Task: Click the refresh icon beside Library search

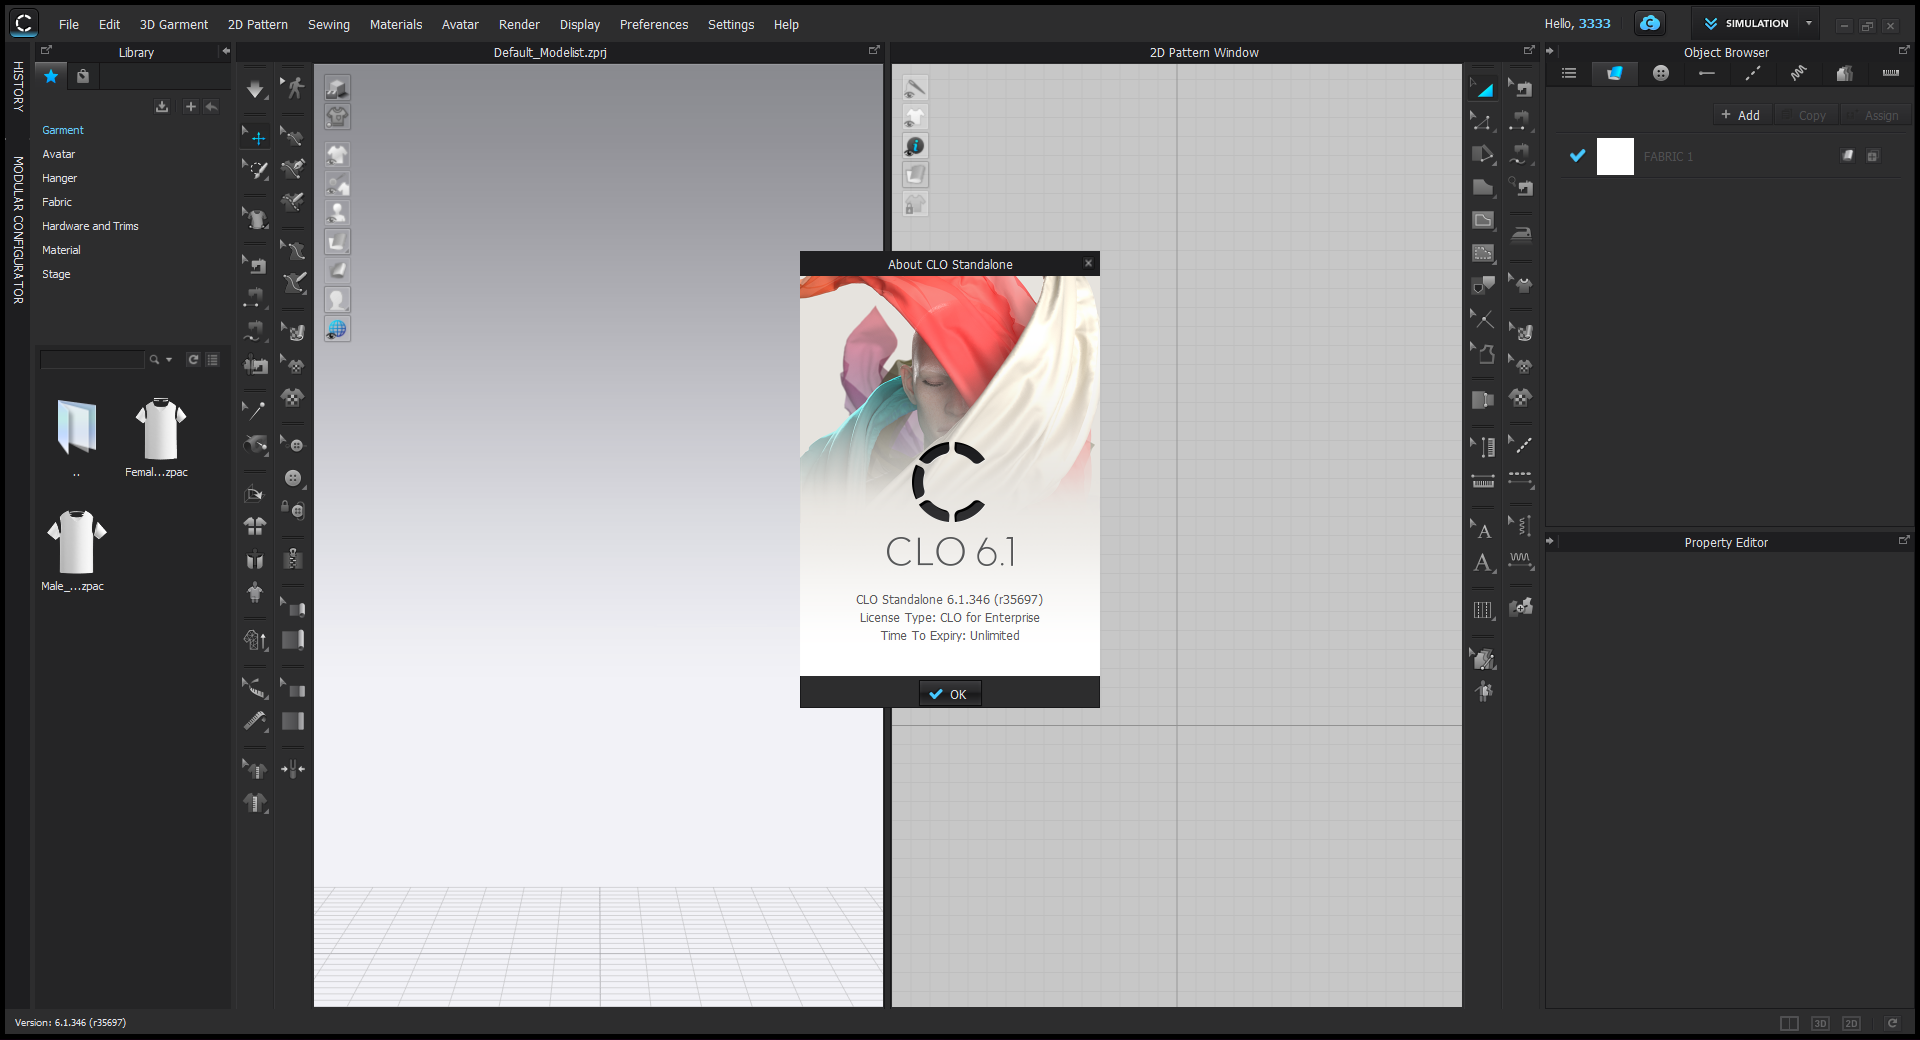Action: [x=193, y=360]
